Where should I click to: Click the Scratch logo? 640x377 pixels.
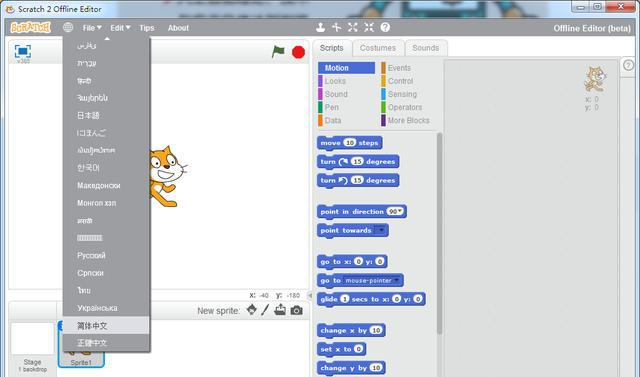31,28
